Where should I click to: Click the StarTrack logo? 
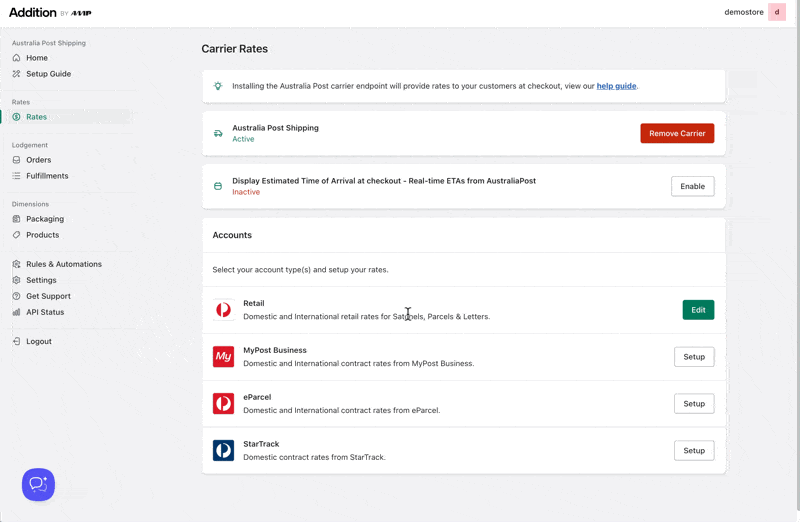223,451
